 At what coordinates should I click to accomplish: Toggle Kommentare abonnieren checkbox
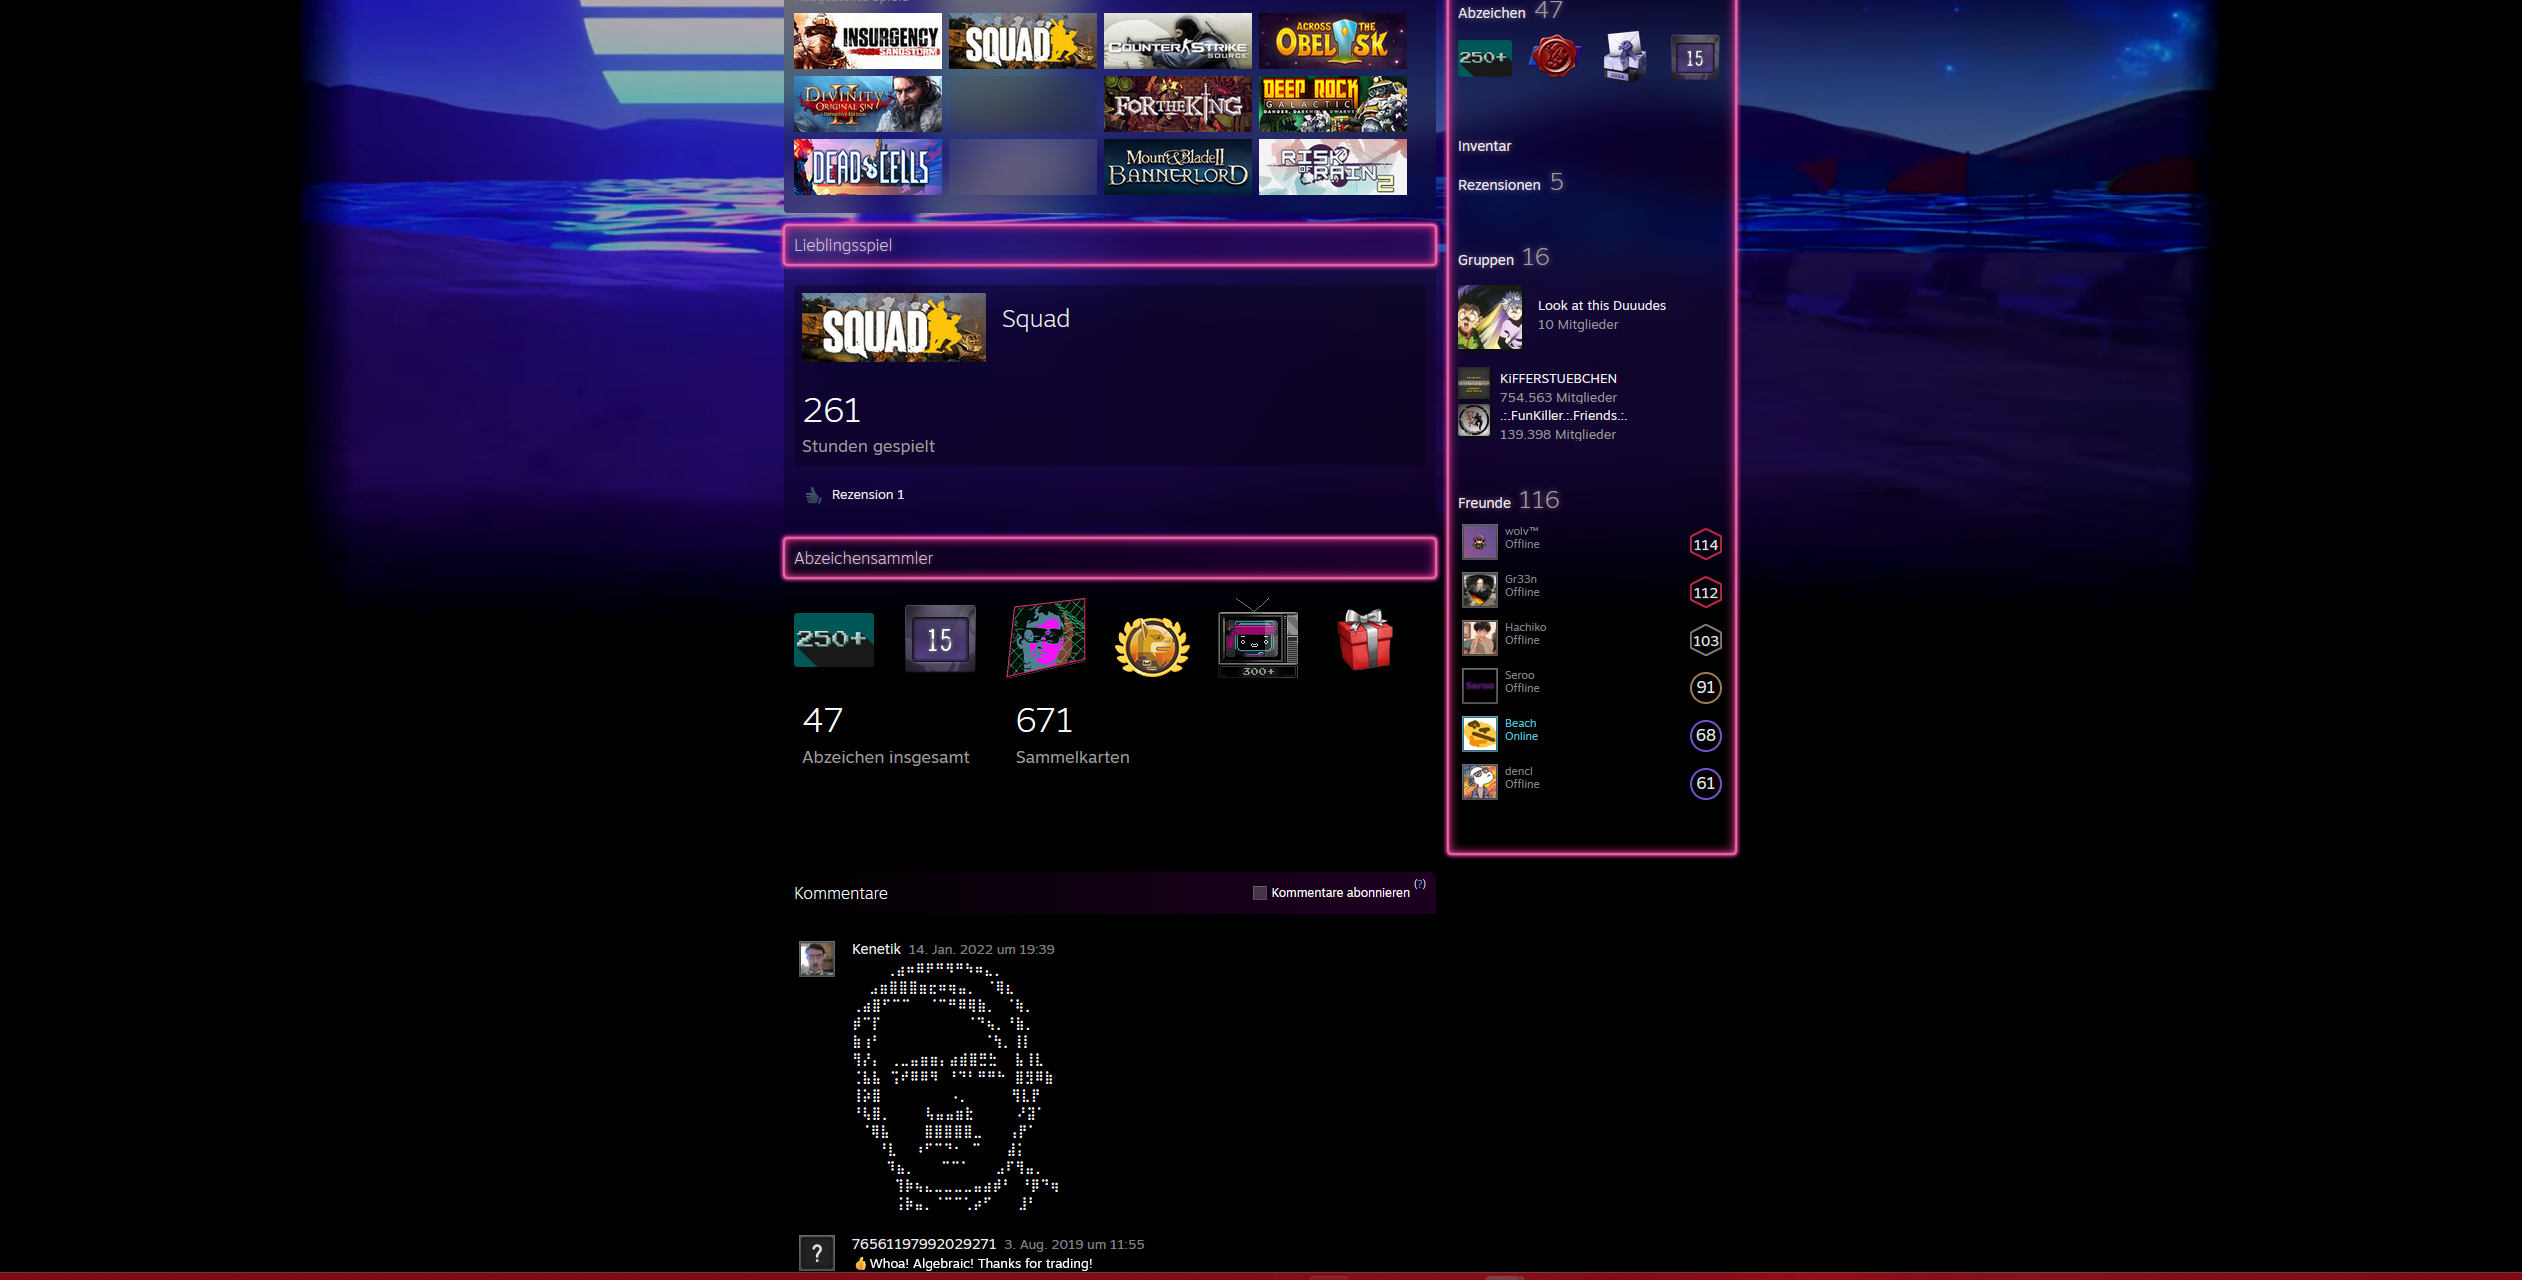click(1259, 893)
